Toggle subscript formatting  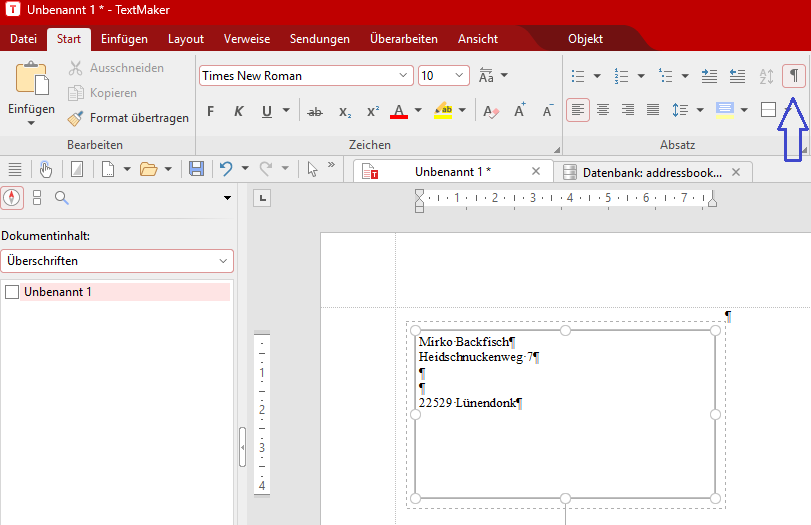345,111
